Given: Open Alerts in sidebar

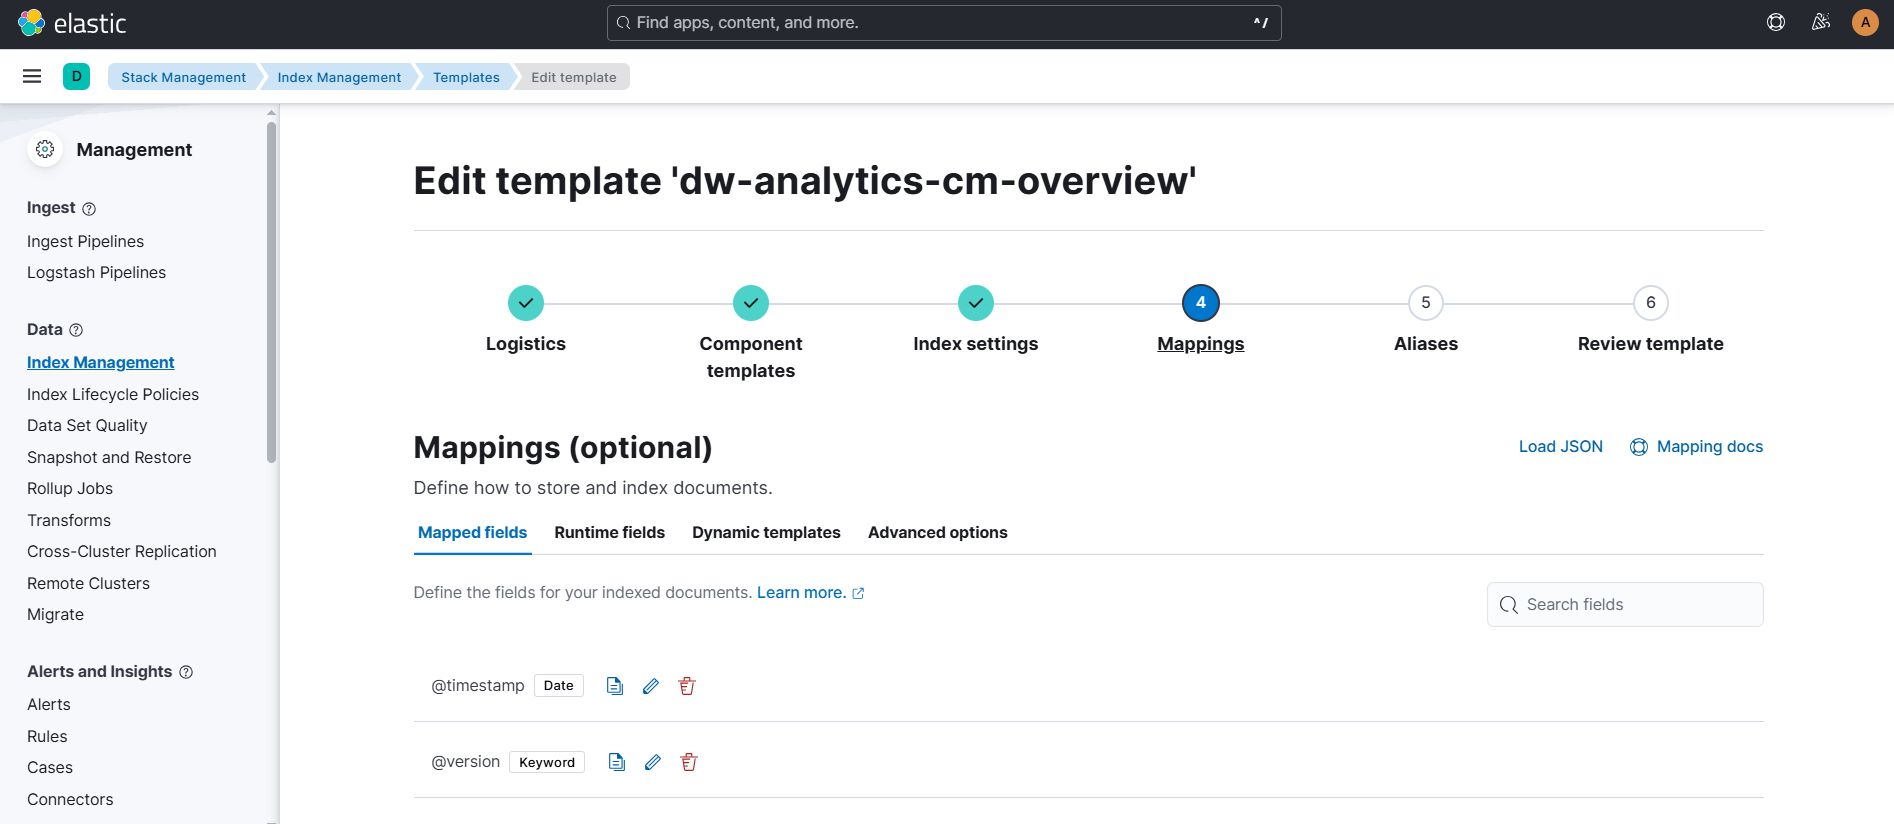Looking at the screenshot, I should tap(49, 705).
